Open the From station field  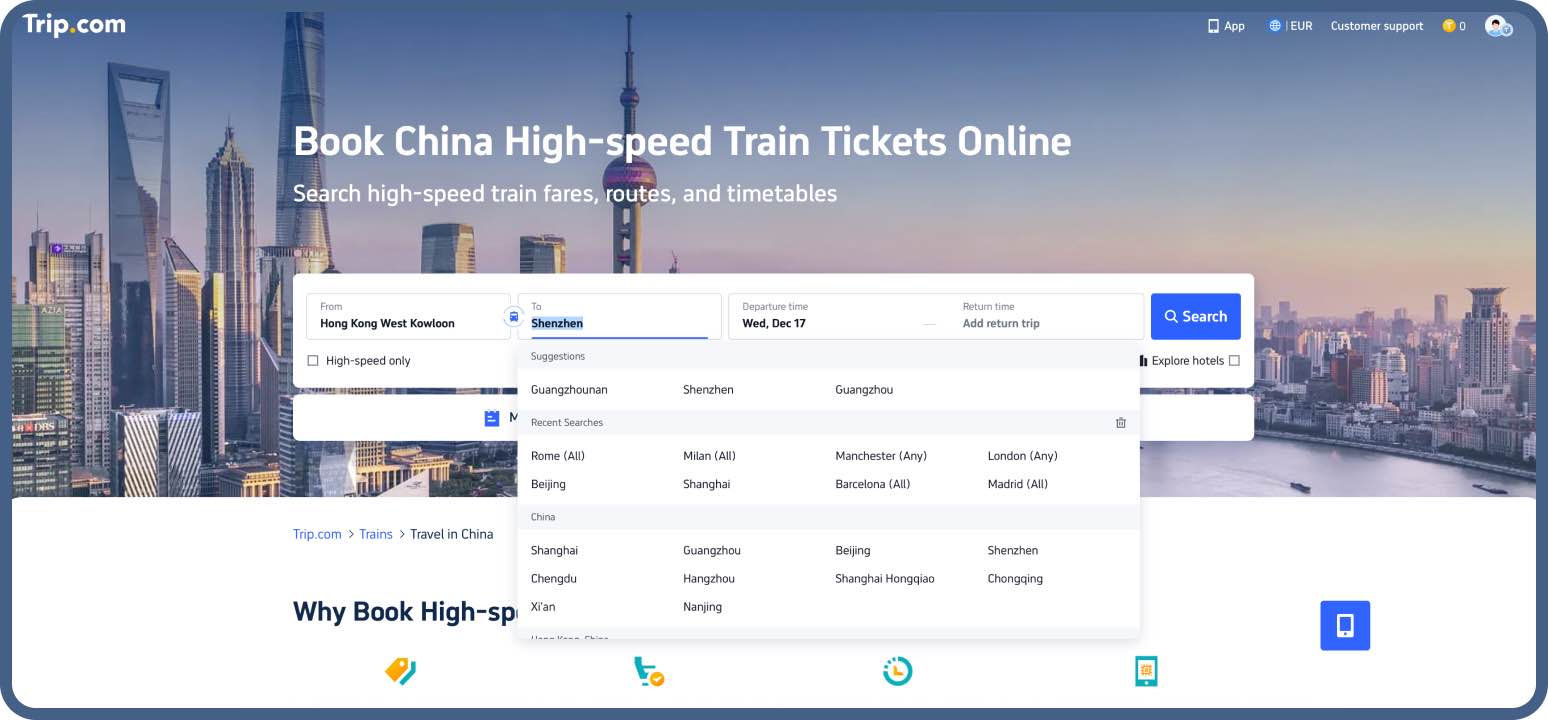[x=408, y=317]
